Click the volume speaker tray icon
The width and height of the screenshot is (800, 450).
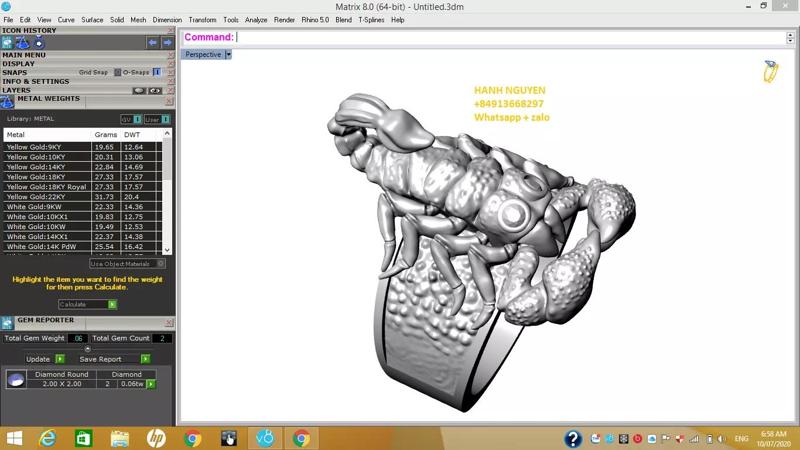721,439
